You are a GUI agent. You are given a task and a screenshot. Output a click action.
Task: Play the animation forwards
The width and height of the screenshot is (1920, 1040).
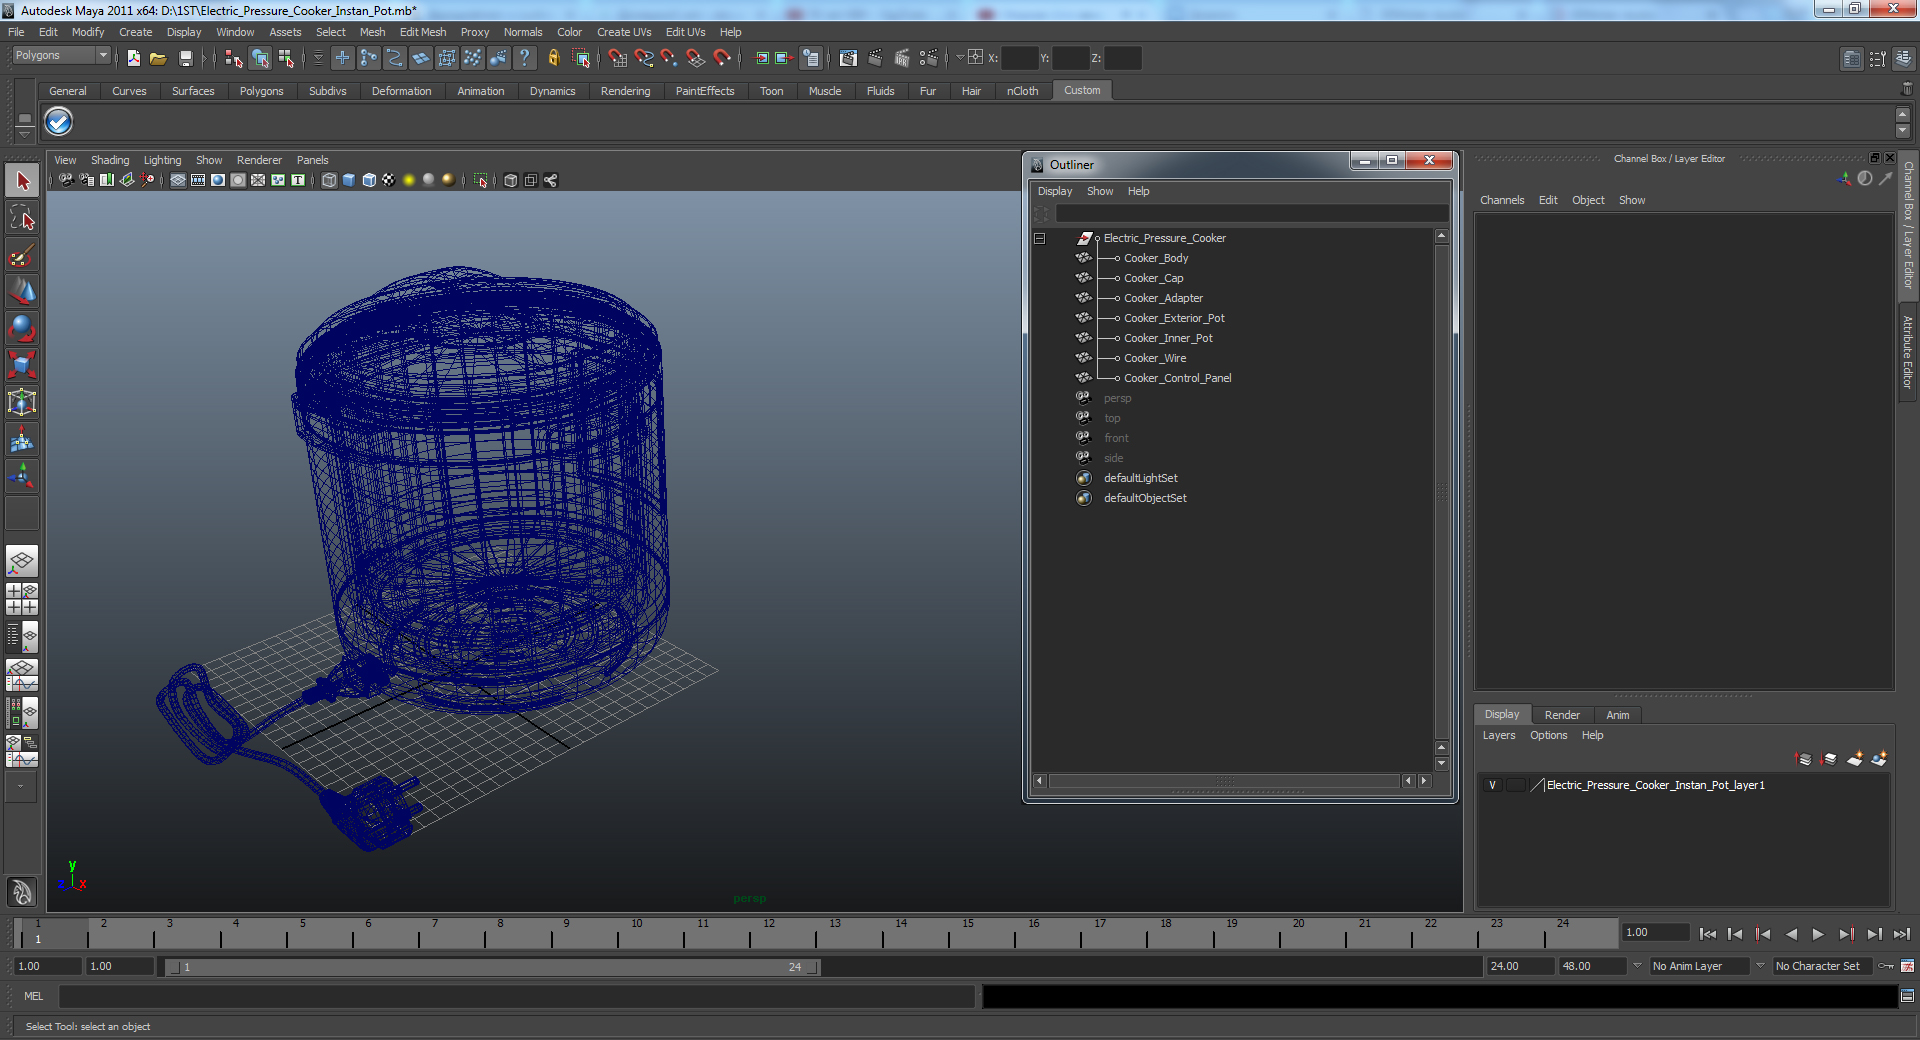click(x=1818, y=934)
